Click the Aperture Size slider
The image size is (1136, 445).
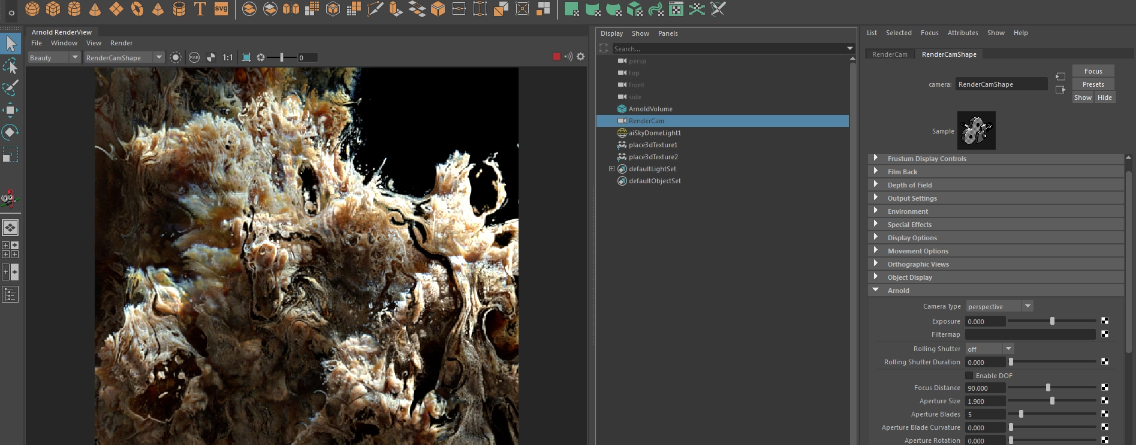(x=1052, y=401)
